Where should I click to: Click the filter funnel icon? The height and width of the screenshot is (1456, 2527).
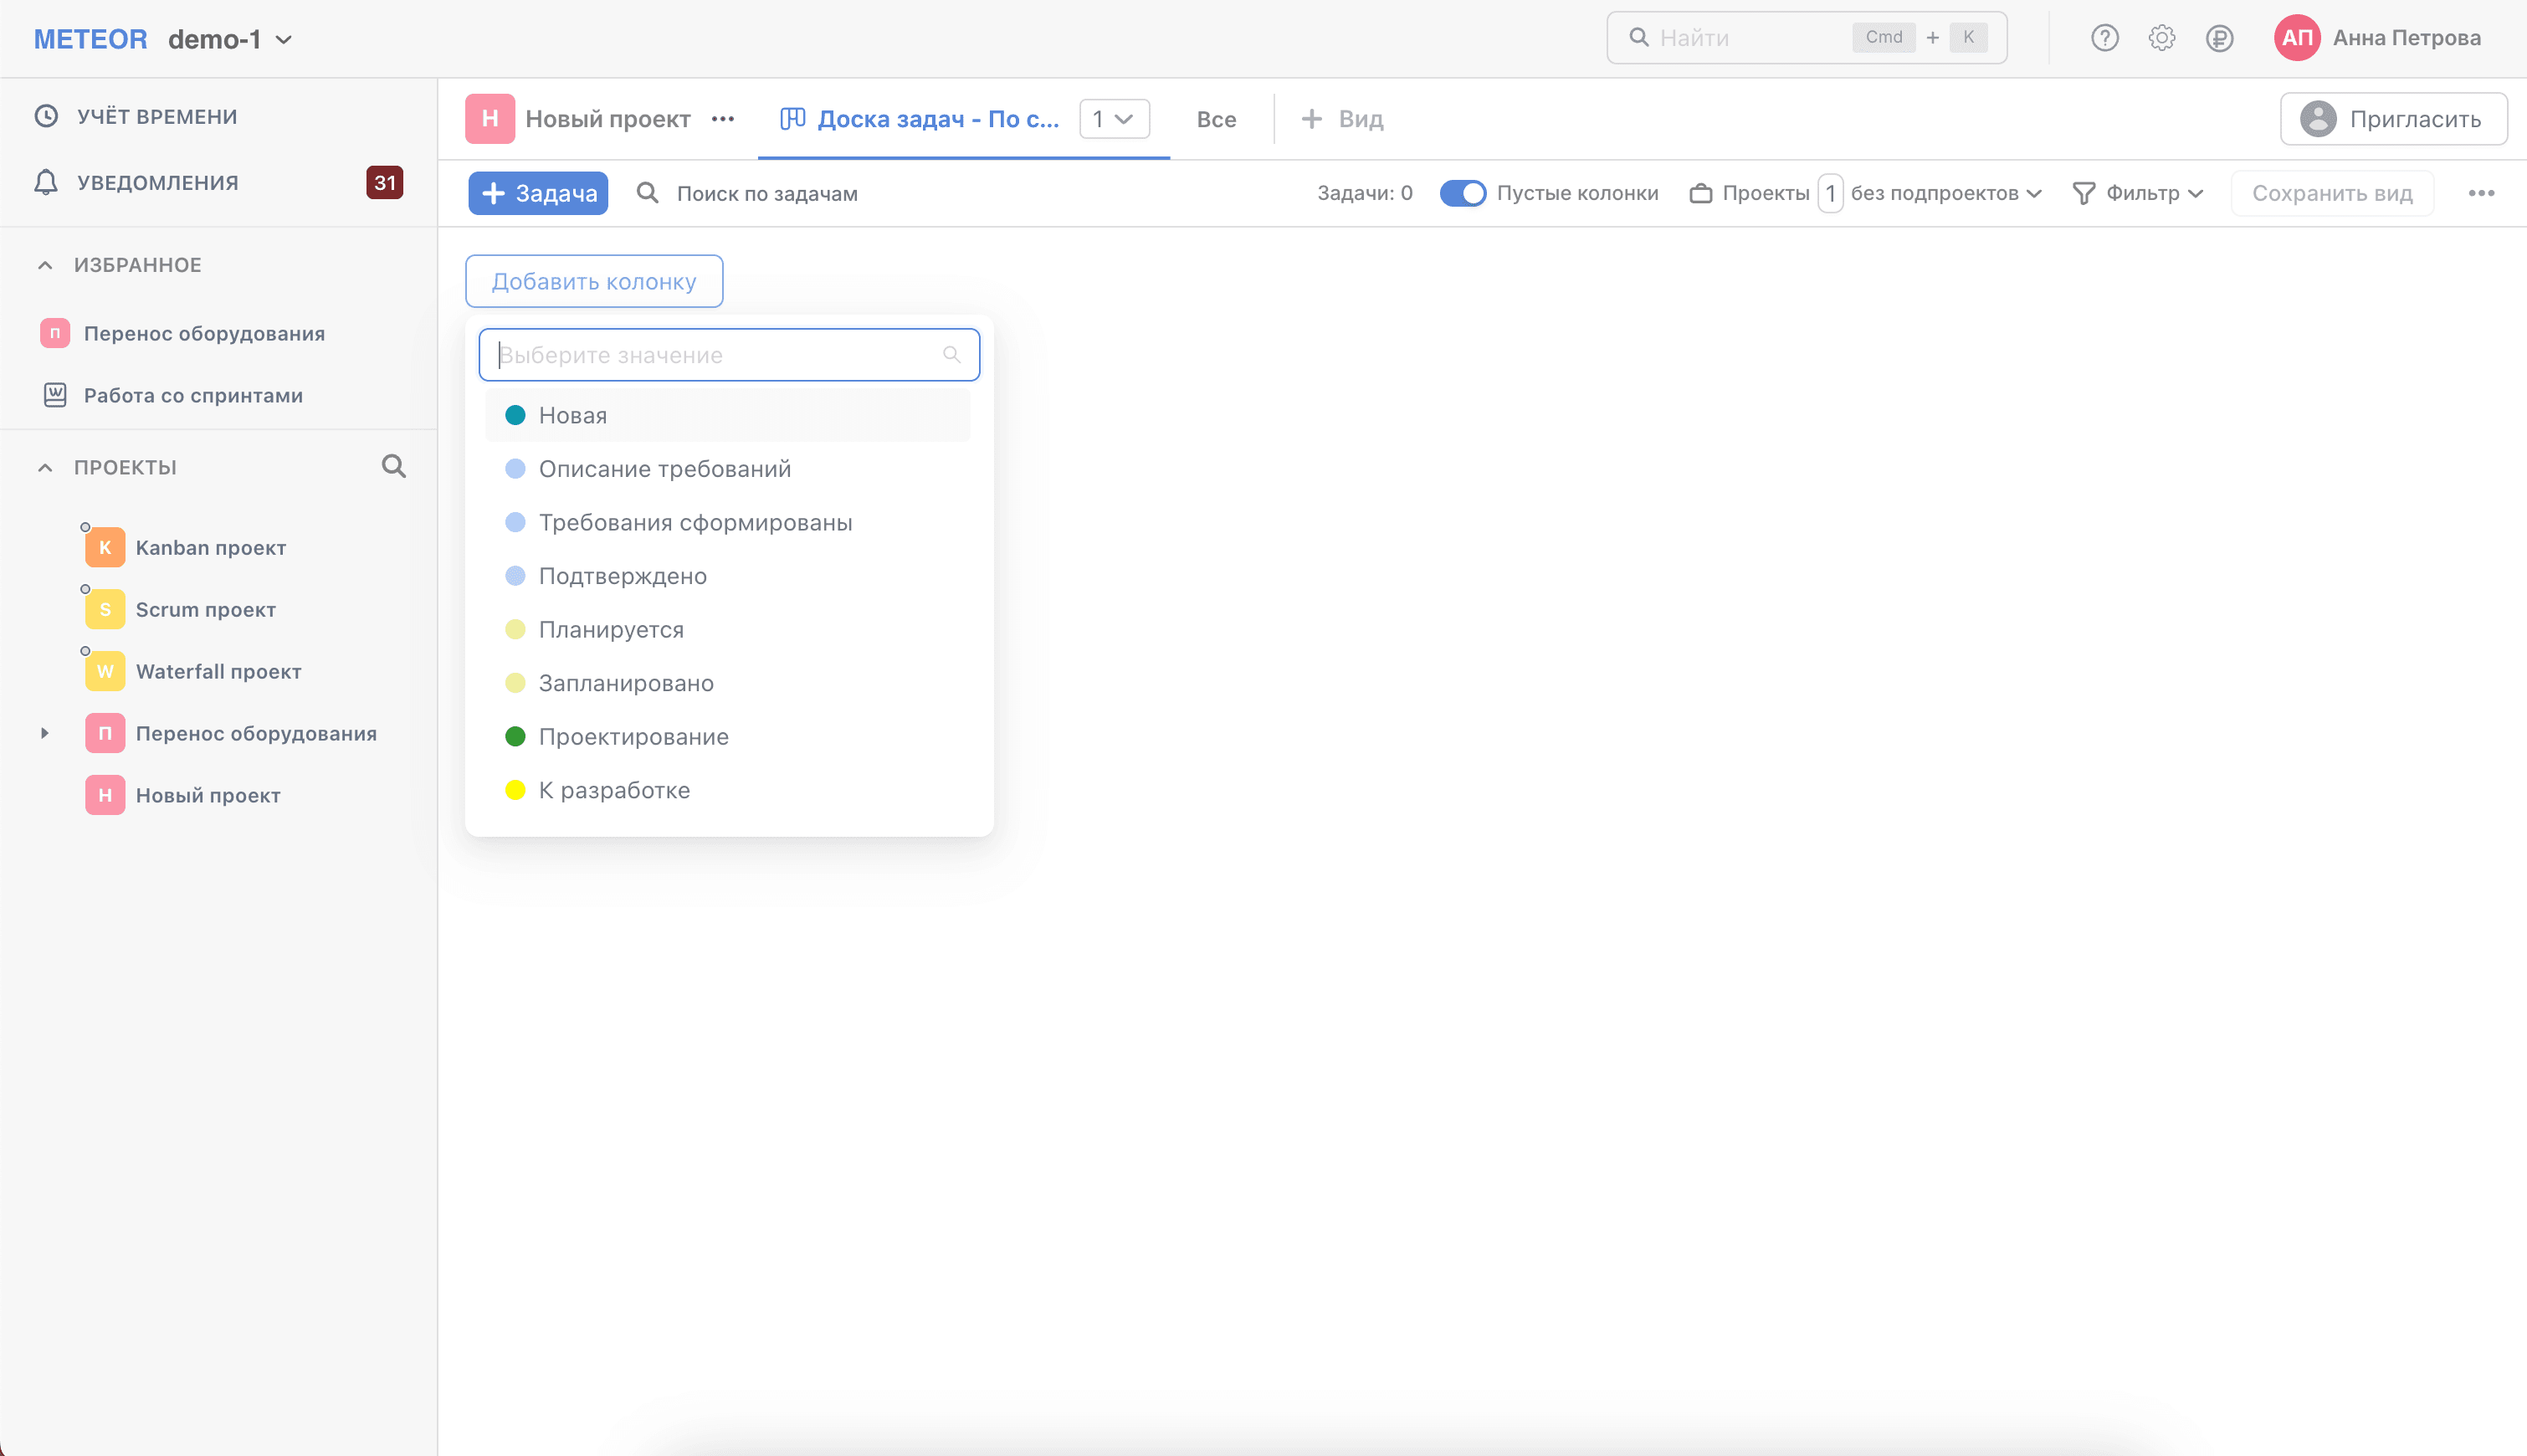2084,193
